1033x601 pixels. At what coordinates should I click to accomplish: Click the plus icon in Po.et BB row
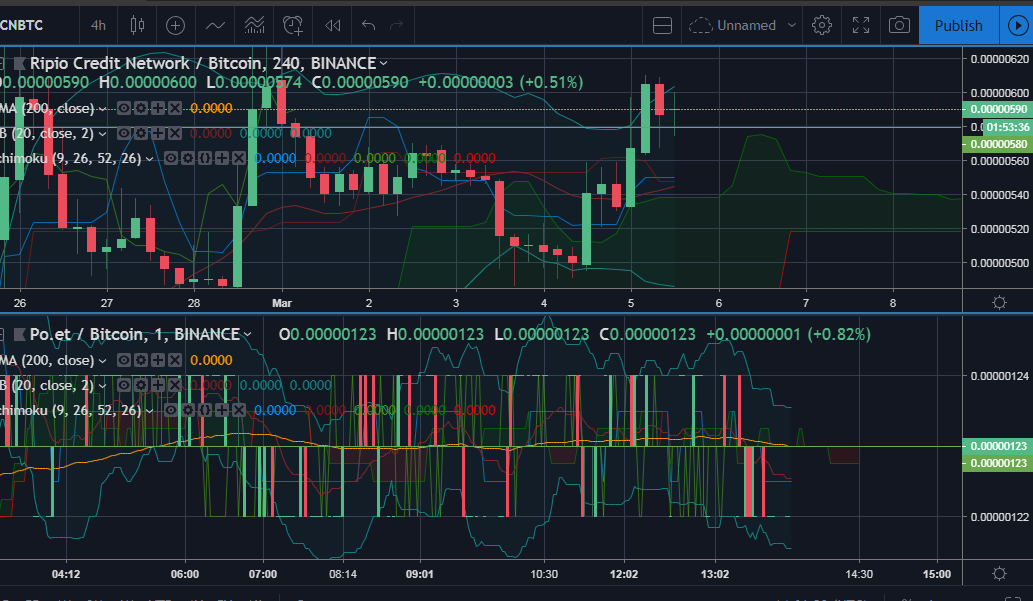(158, 385)
